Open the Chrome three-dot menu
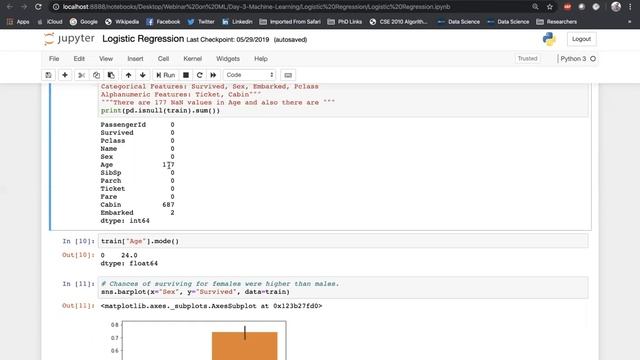 630,7
